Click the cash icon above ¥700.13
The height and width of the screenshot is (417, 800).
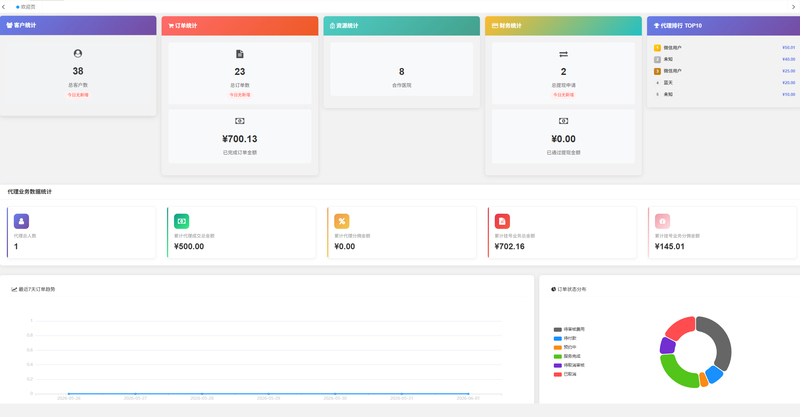240,121
